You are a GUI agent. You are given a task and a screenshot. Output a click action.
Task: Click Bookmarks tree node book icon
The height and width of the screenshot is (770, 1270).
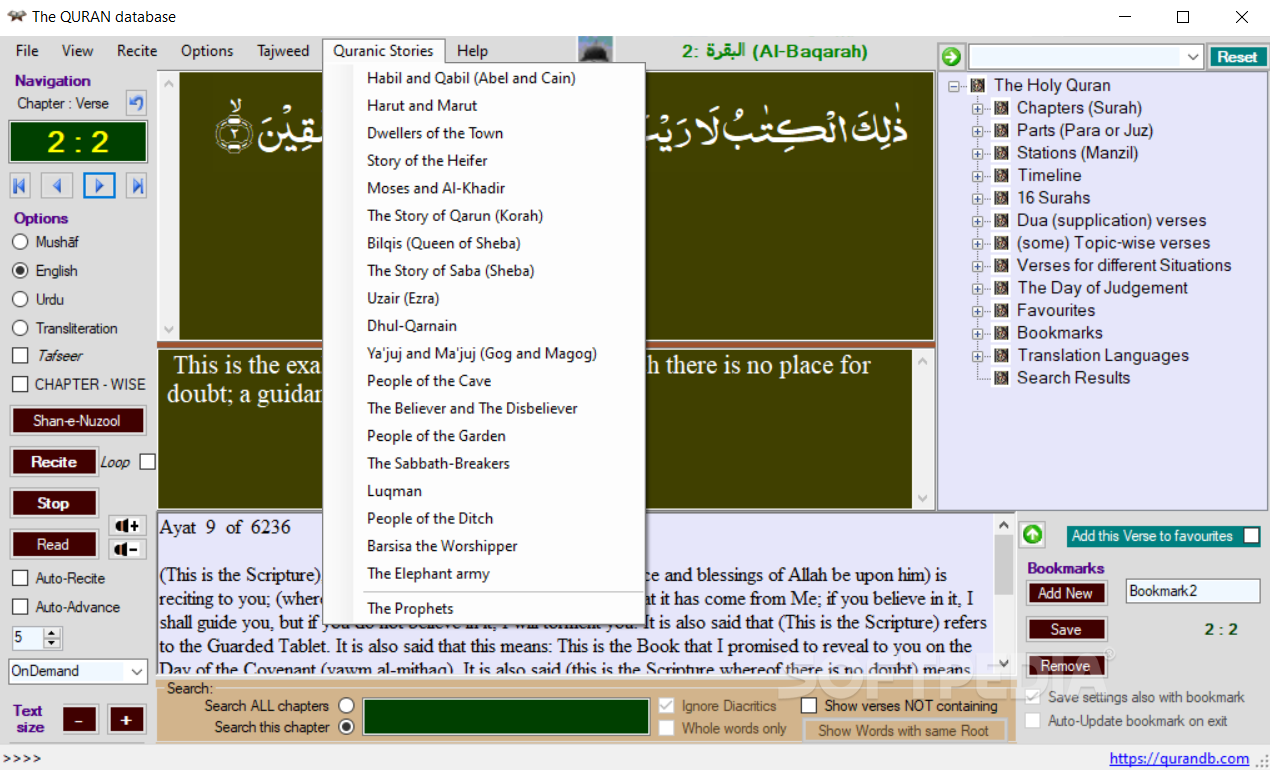click(x=1001, y=333)
